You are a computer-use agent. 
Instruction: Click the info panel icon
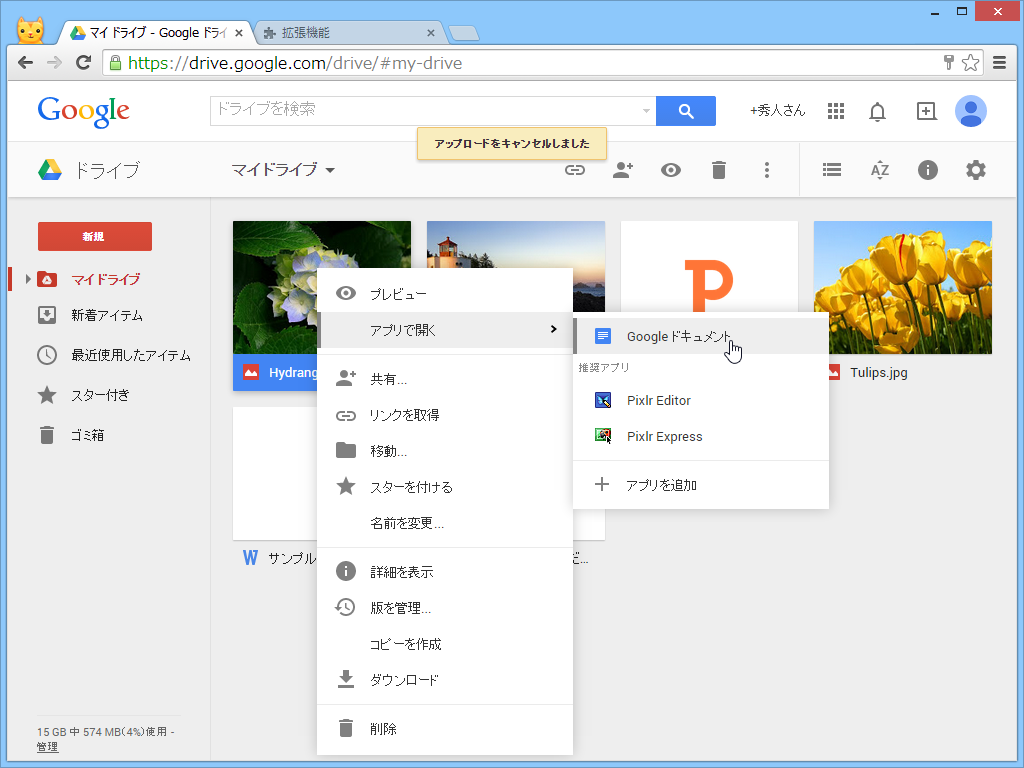tap(927, 170)
